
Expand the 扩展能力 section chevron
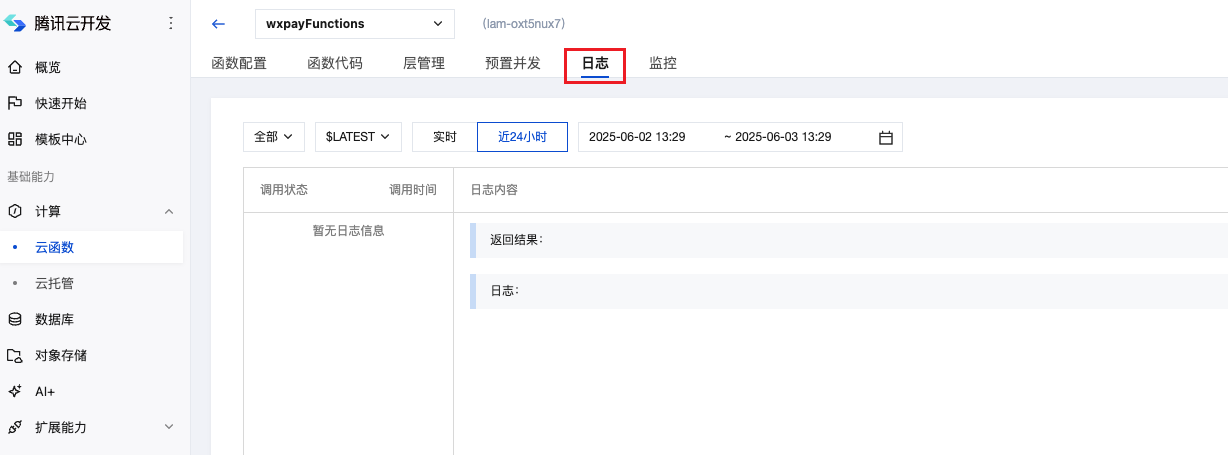click(169, 427)
